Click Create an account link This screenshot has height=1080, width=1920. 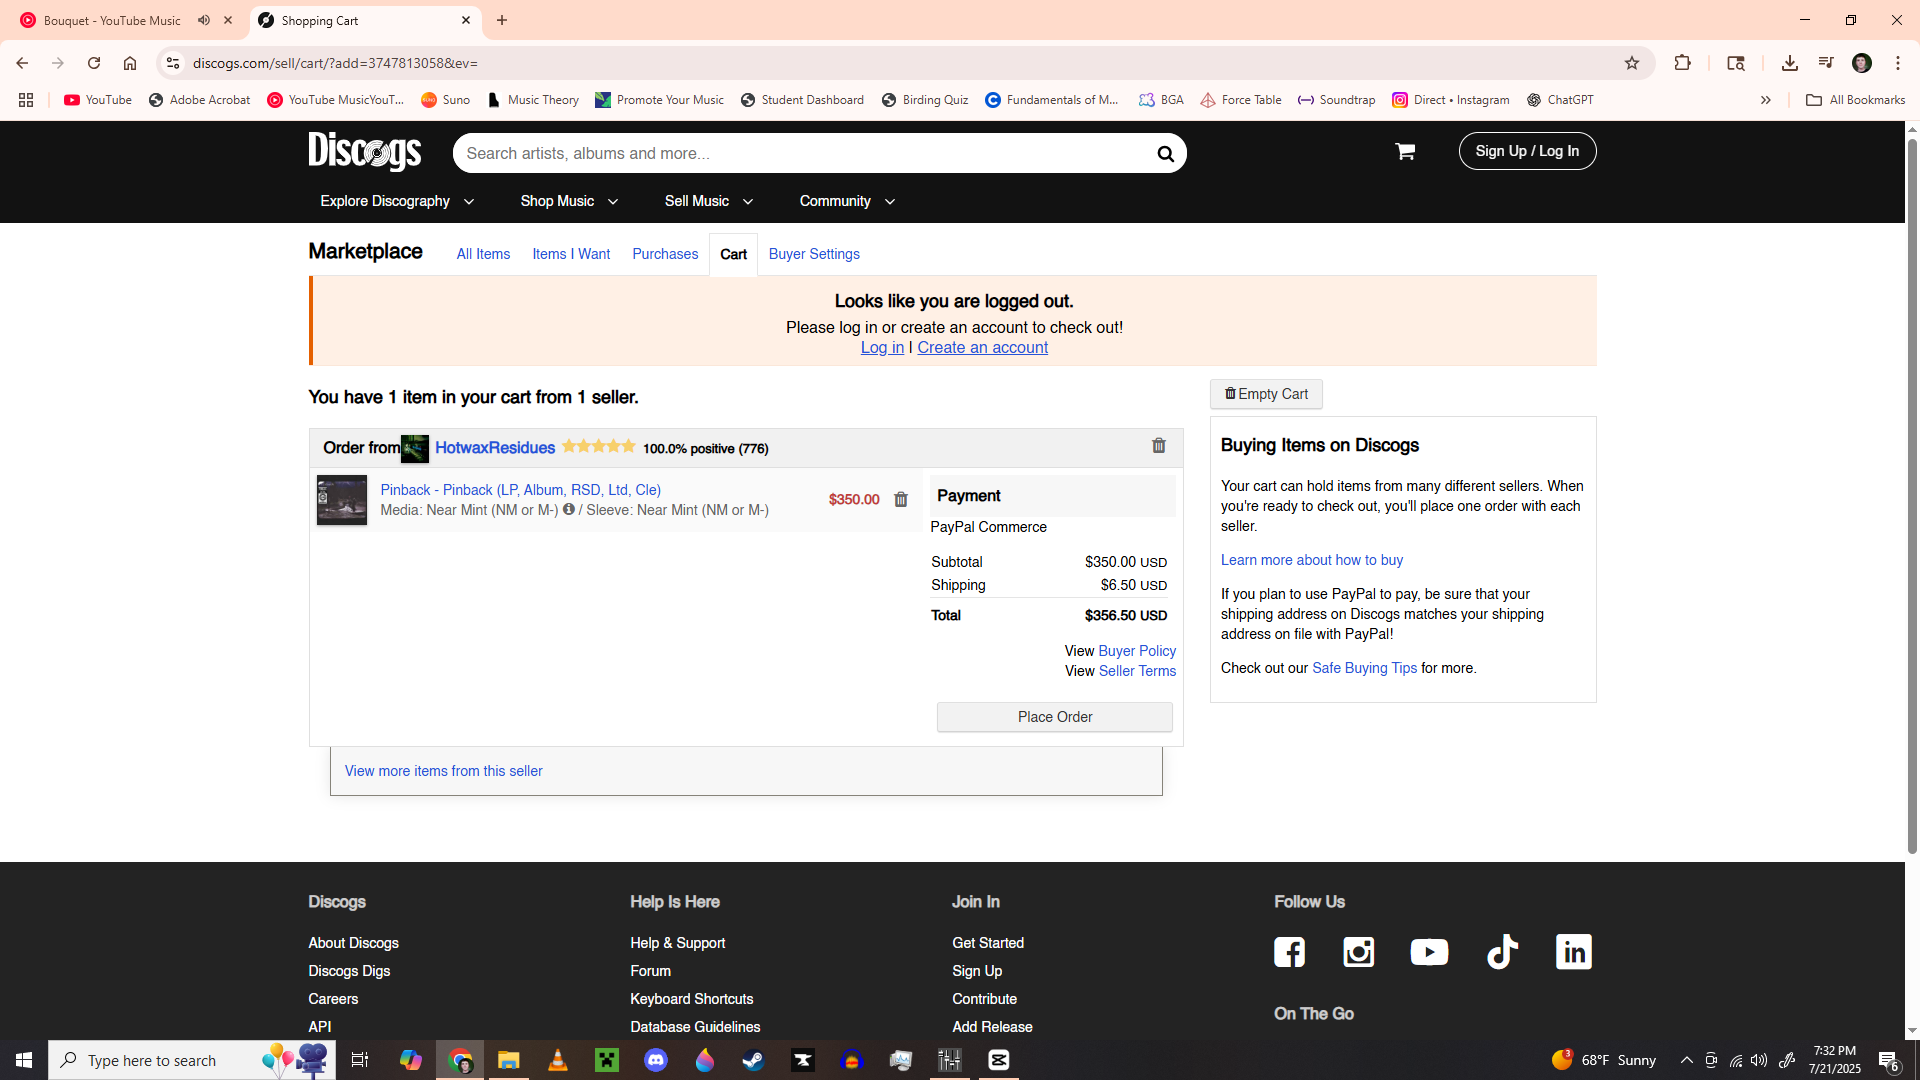click(982, 347)
